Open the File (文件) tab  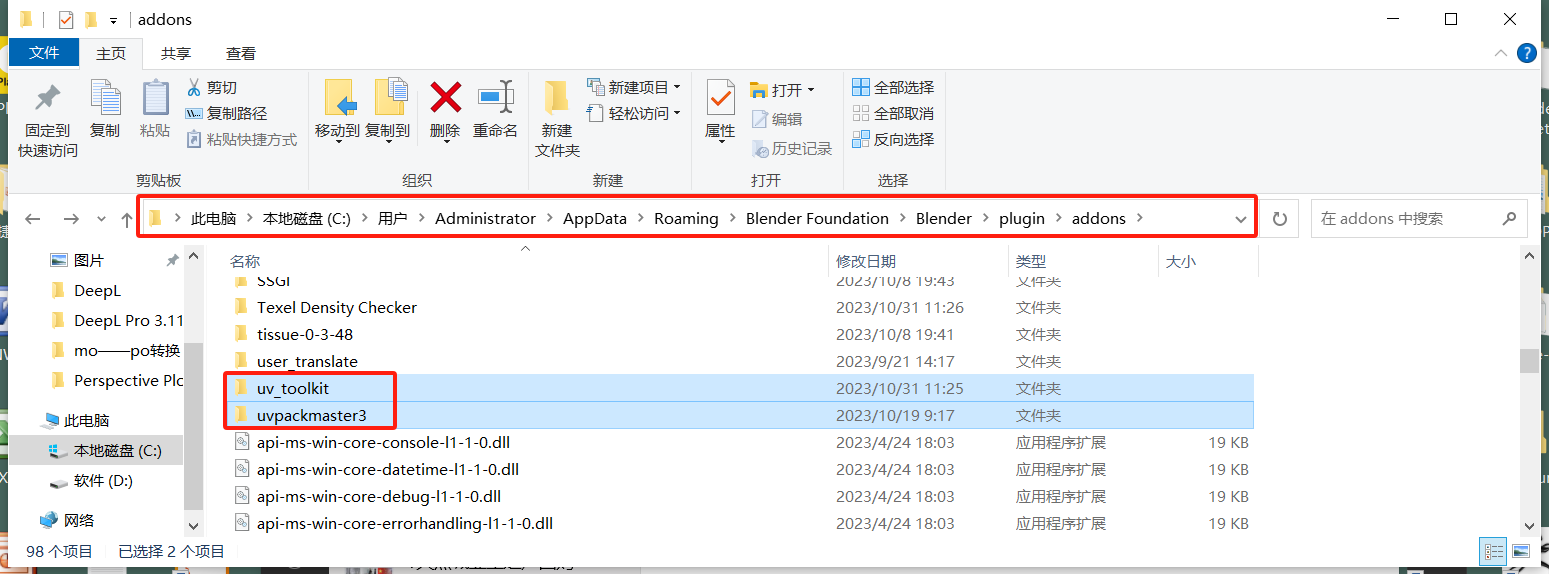tap(44, 53)
